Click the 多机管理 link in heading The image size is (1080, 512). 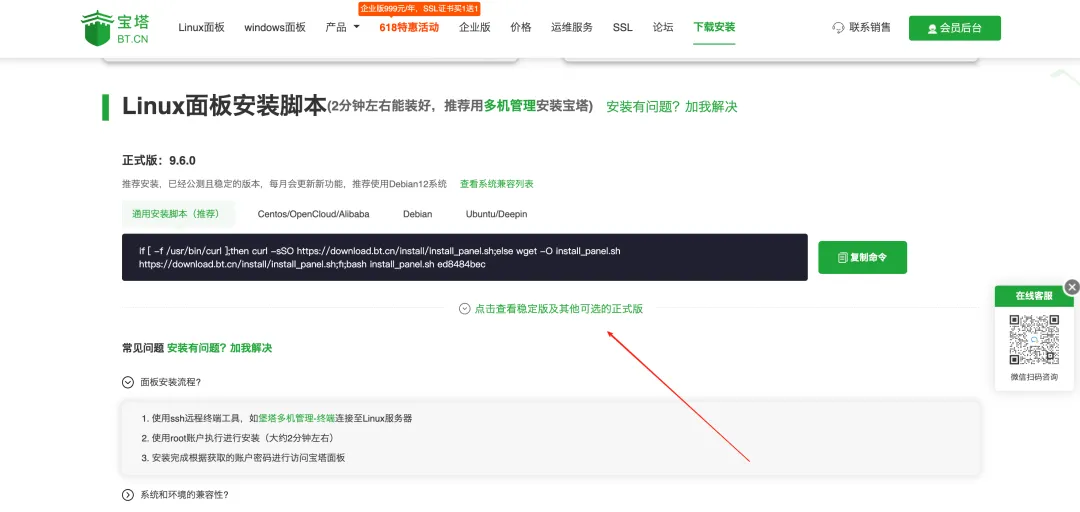(510, 106)
